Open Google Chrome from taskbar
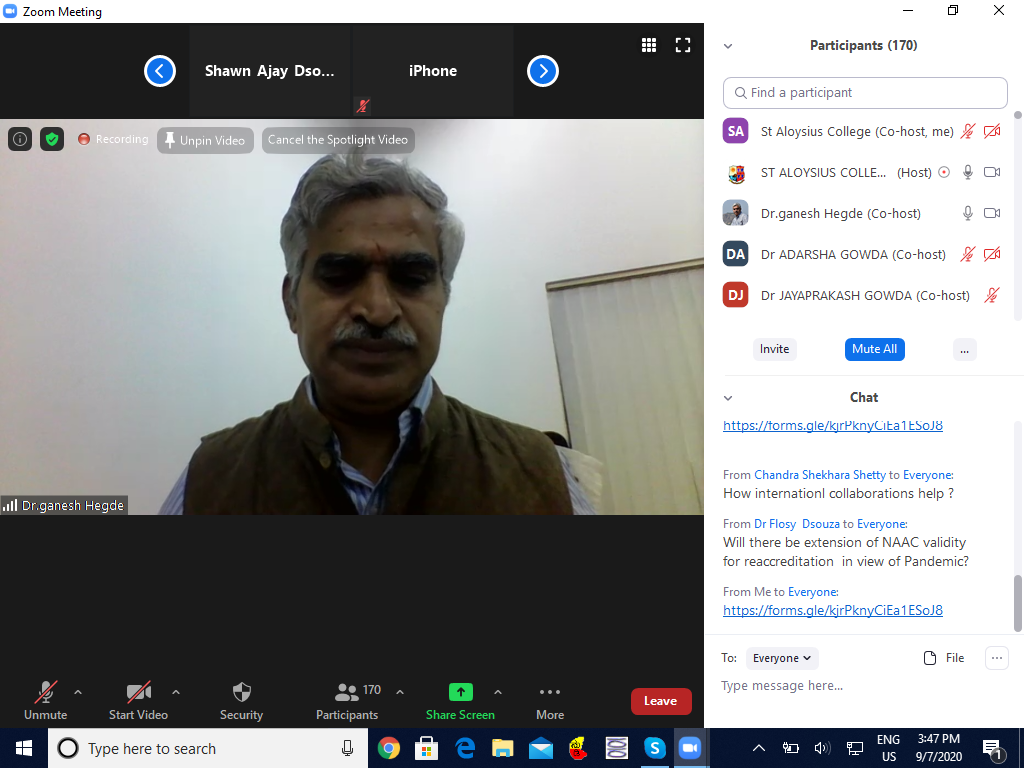The height and width of the screenshot is (768, 1024). [389, 748]
